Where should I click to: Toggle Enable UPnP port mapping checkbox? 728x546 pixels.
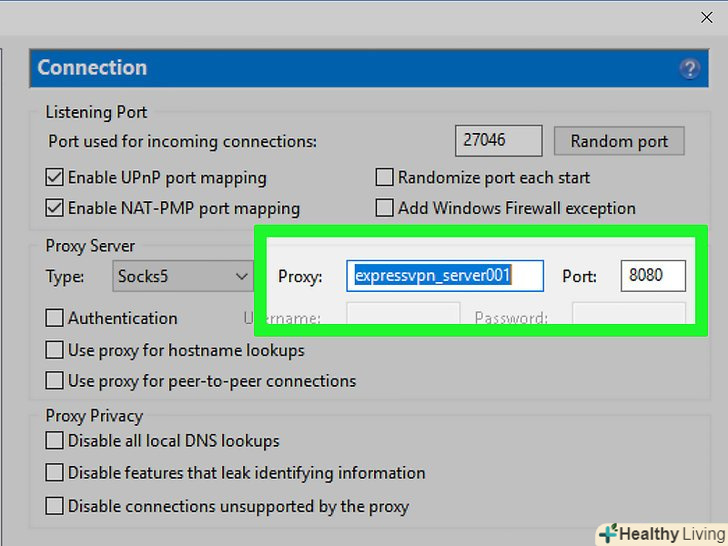click(54, 177)
